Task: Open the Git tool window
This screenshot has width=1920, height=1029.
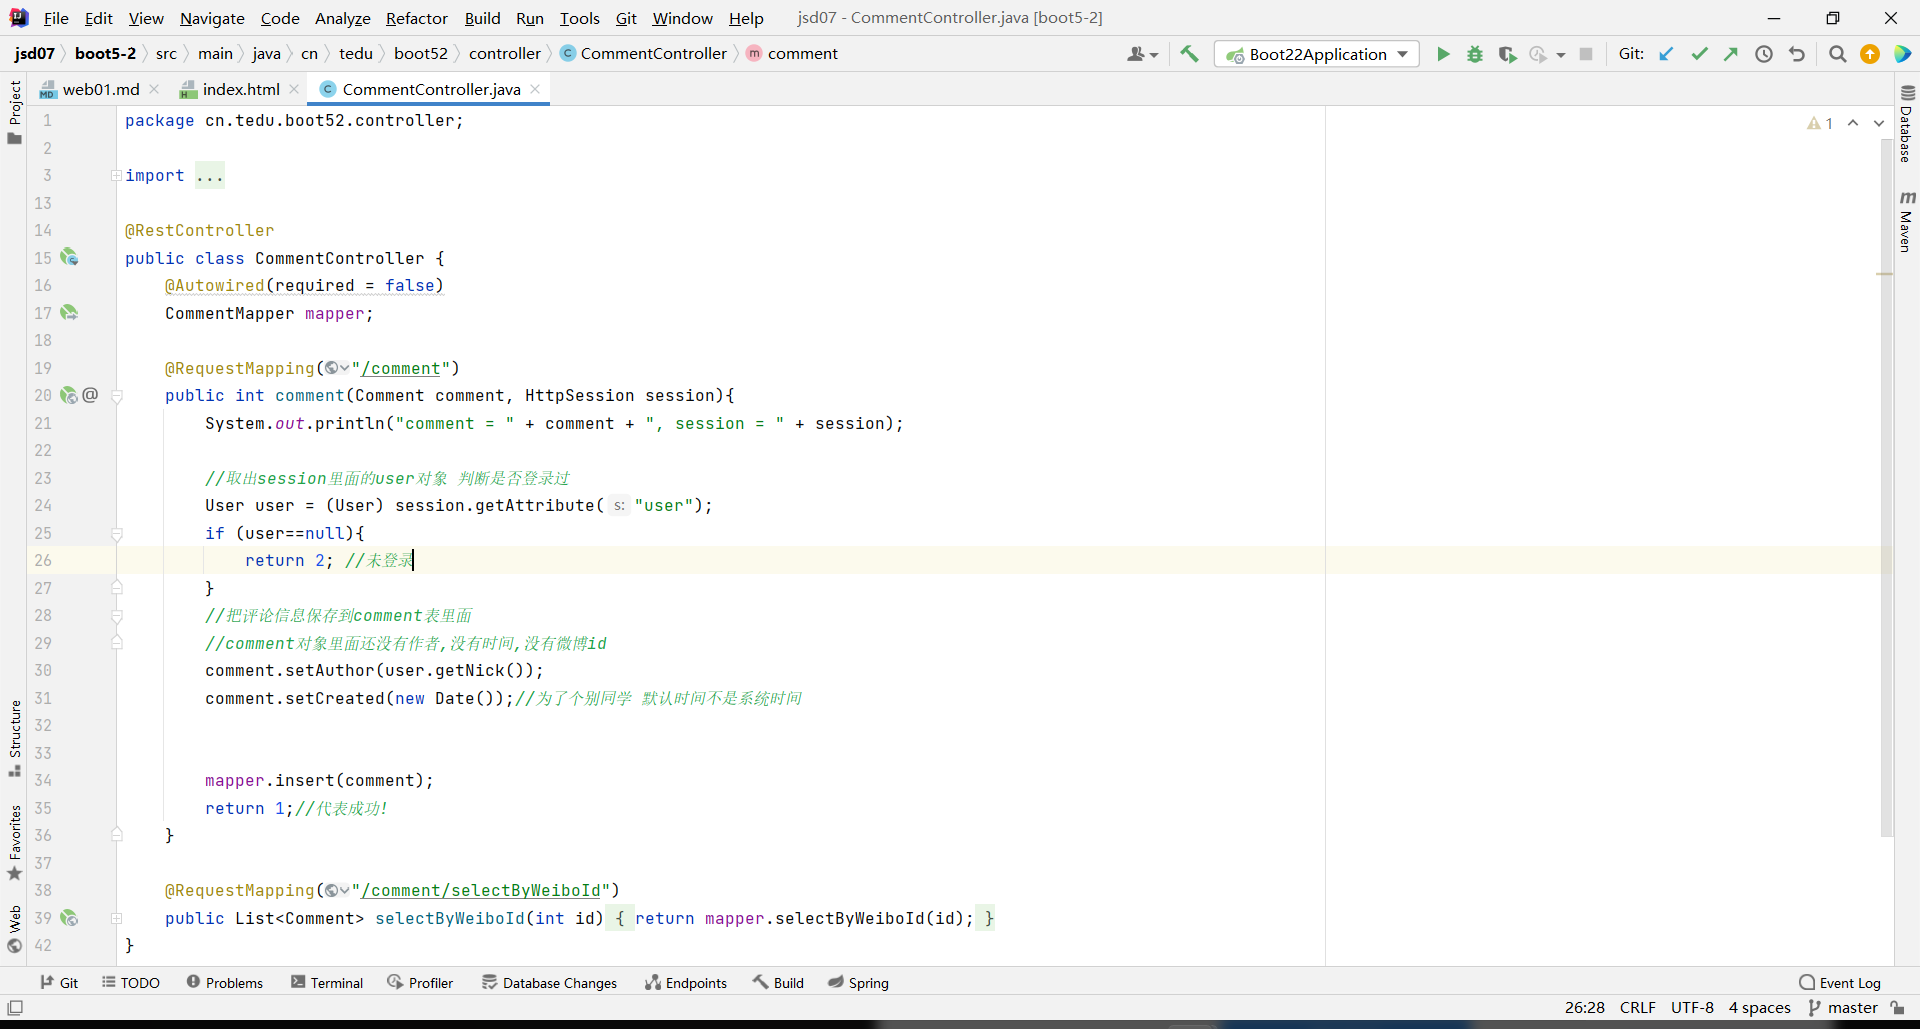Action: (59, 982)
